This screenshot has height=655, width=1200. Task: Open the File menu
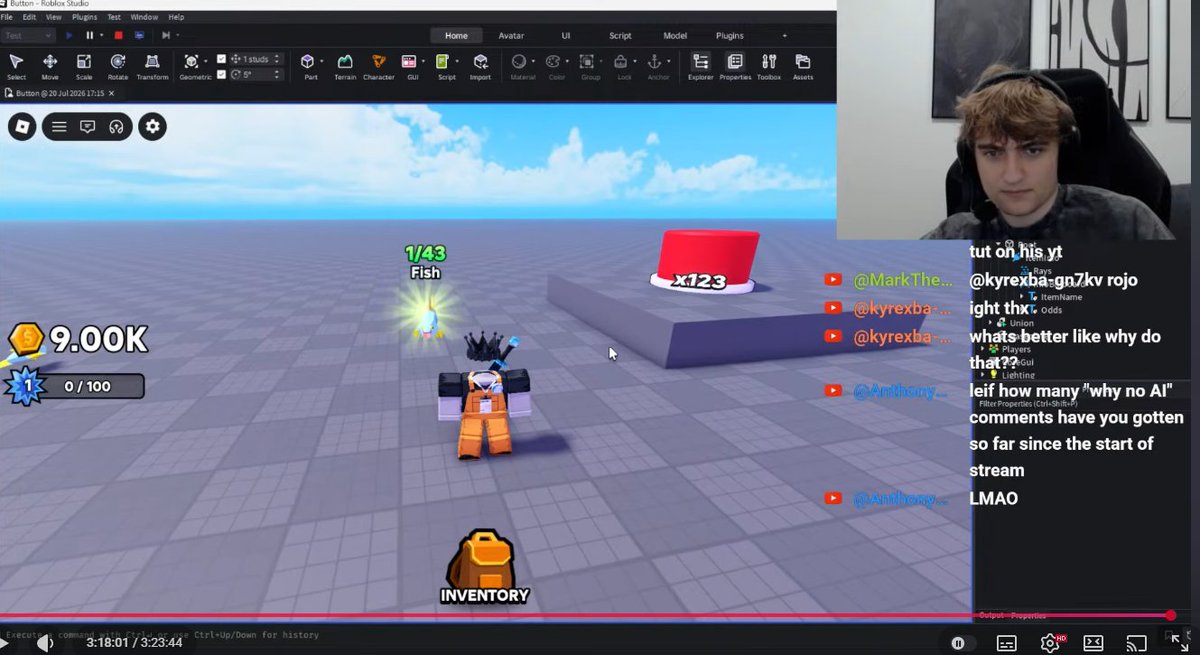6,17
